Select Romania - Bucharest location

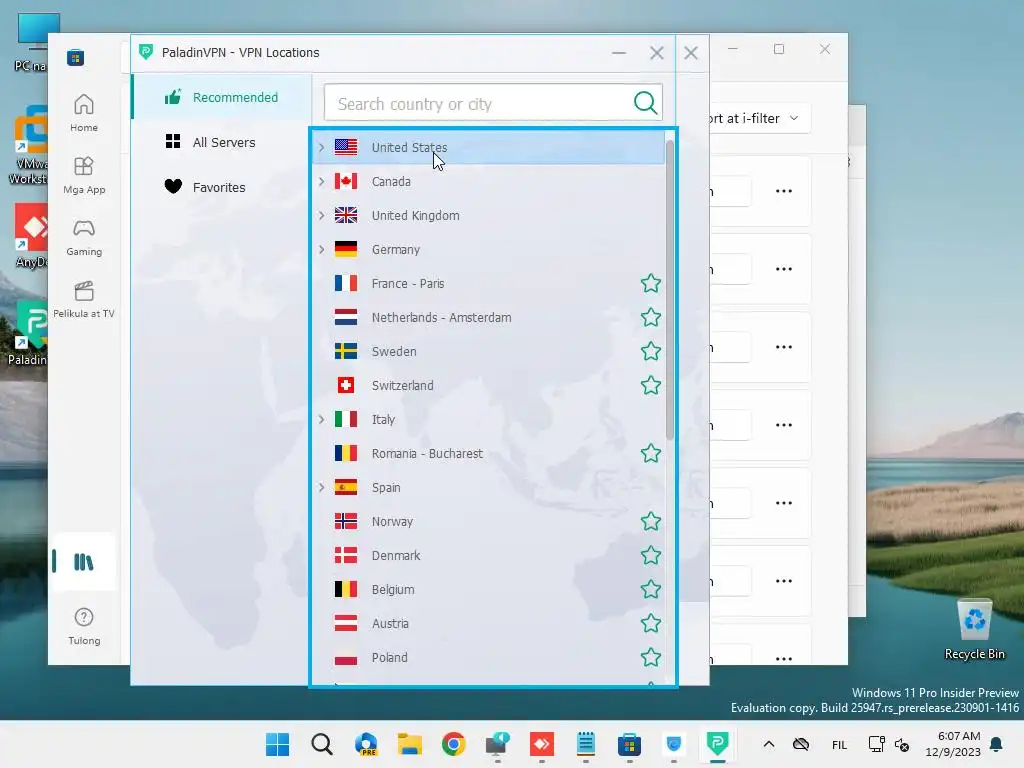coord(488,453)
